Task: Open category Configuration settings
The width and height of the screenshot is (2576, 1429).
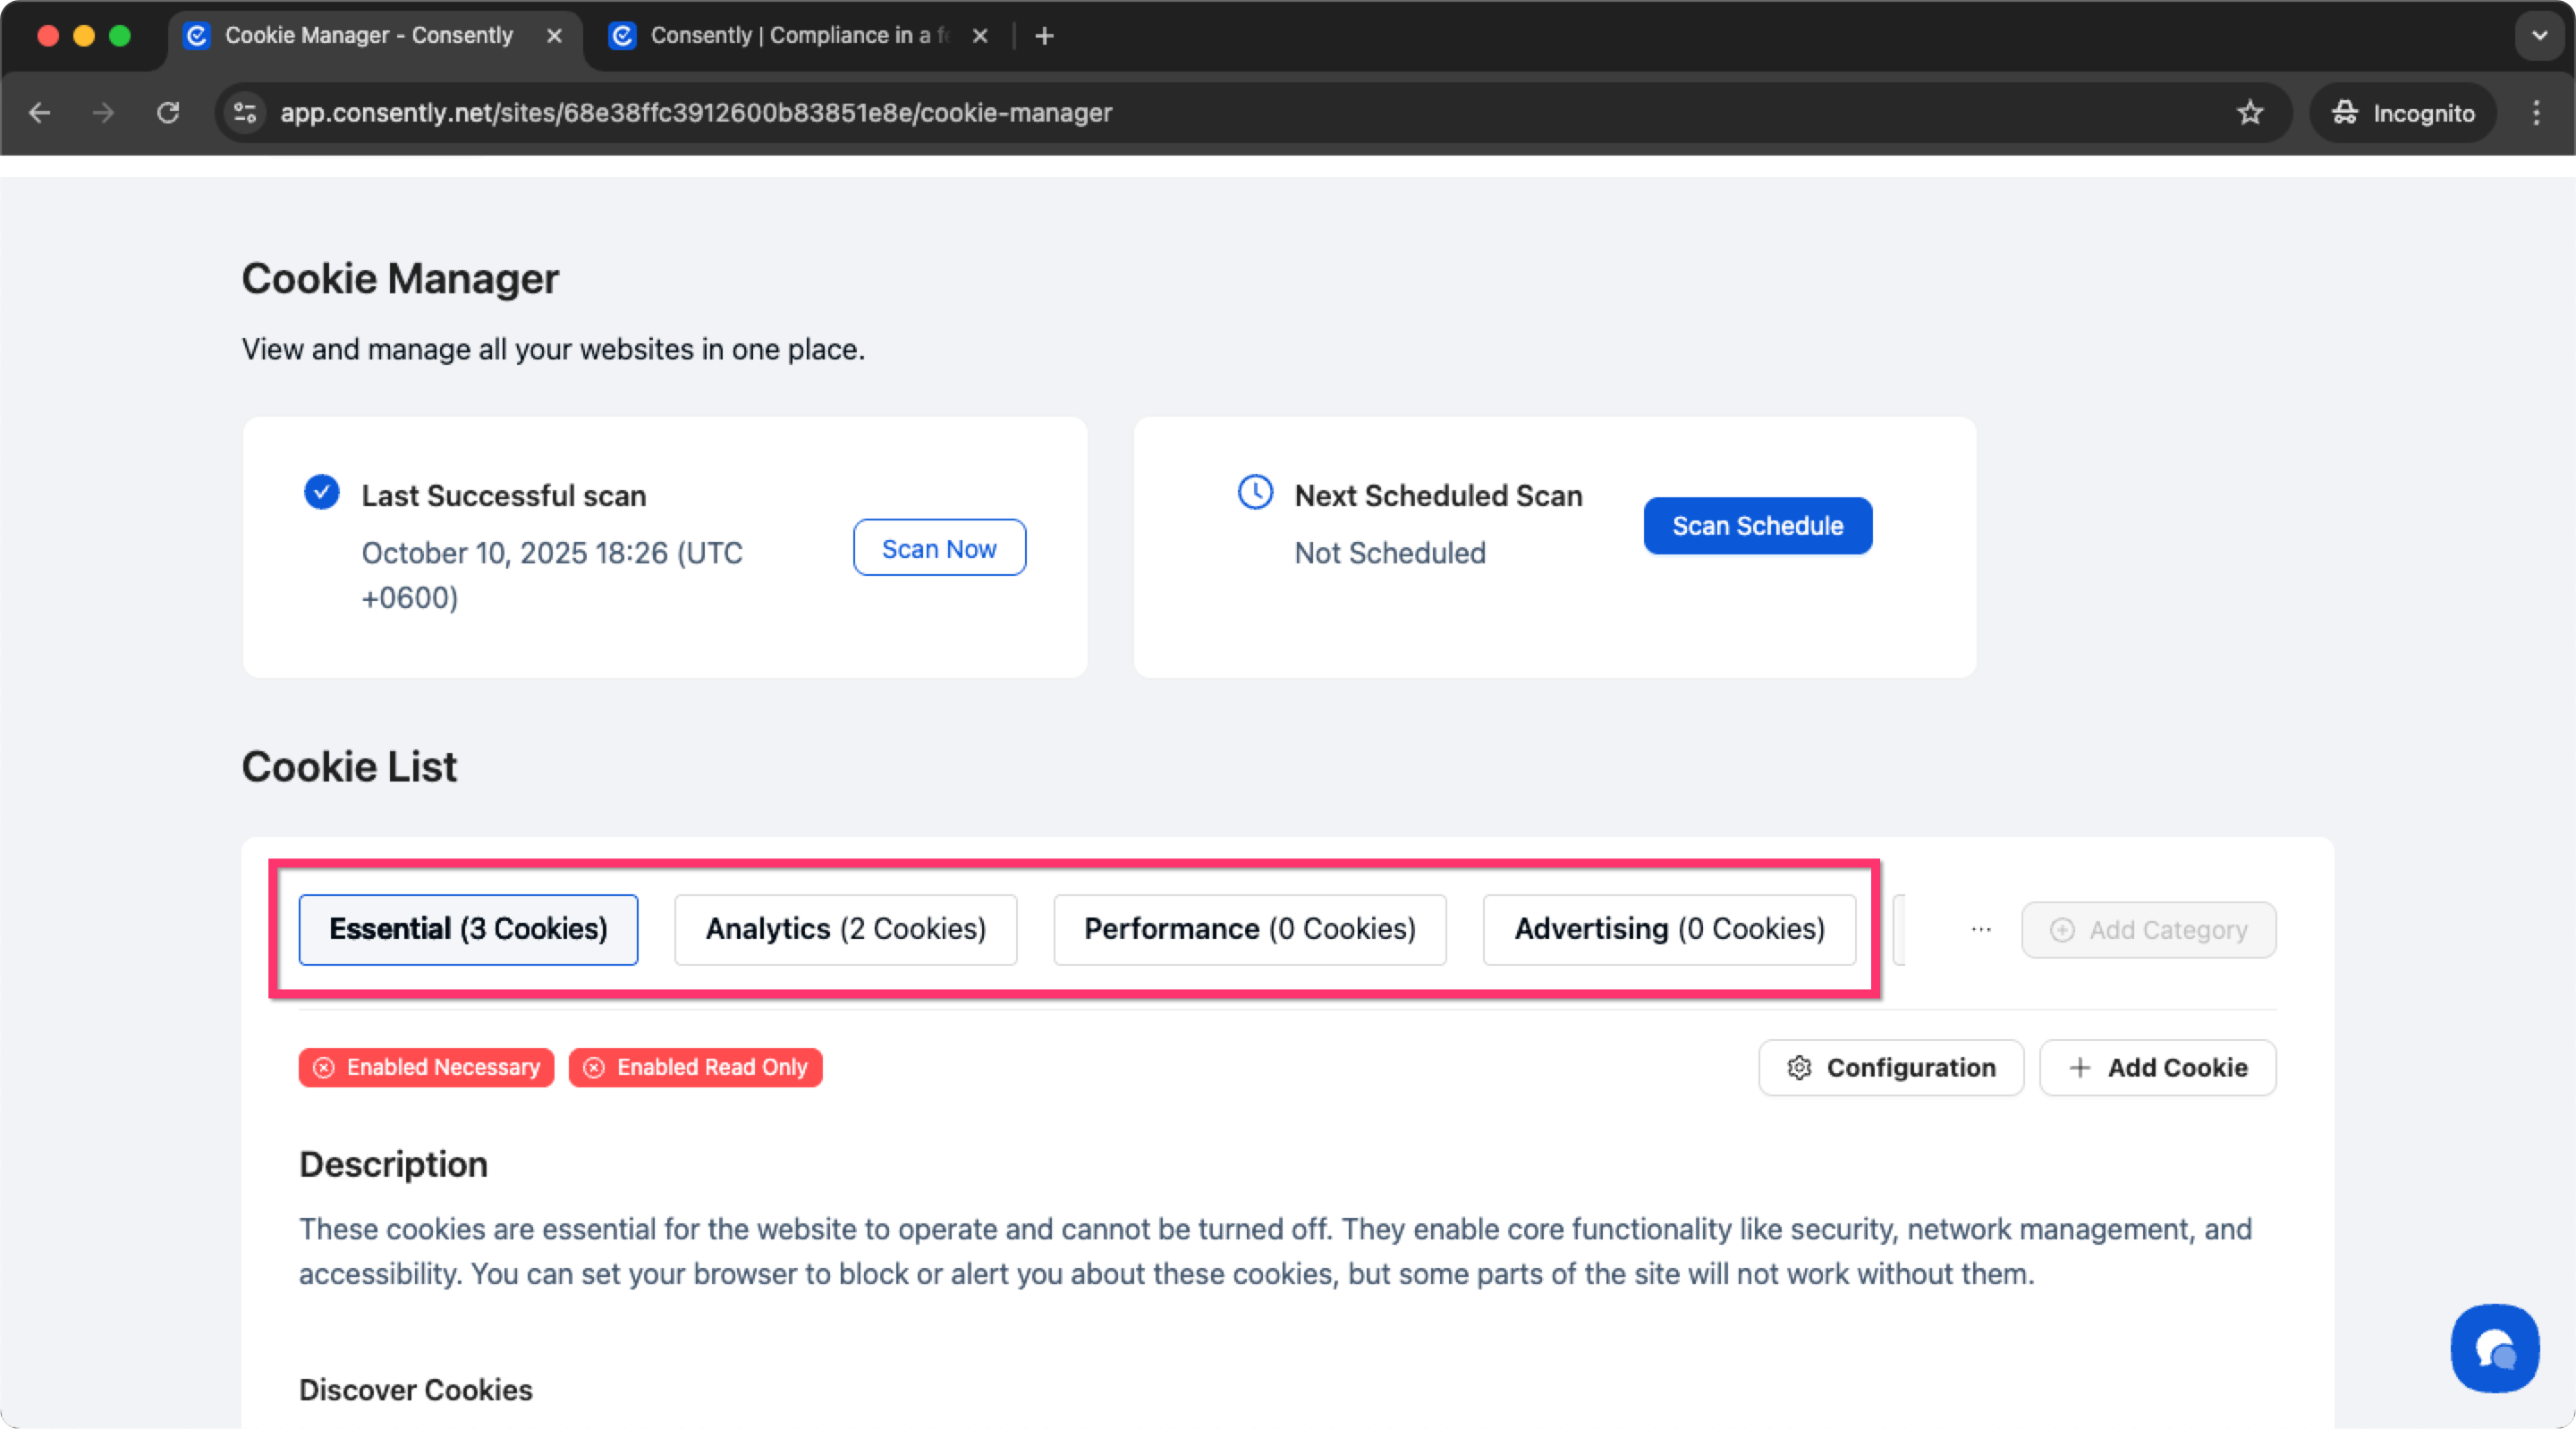Action: point(1890,1068)
